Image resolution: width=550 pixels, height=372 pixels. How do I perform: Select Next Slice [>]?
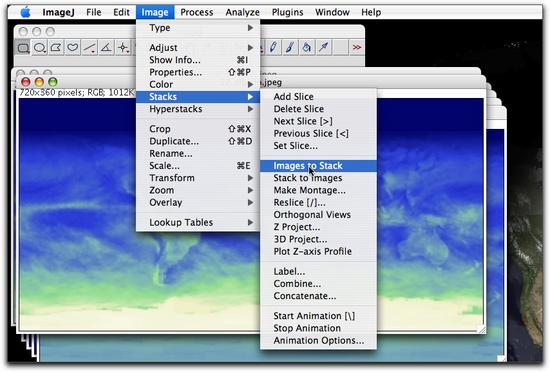coord(318,121)
